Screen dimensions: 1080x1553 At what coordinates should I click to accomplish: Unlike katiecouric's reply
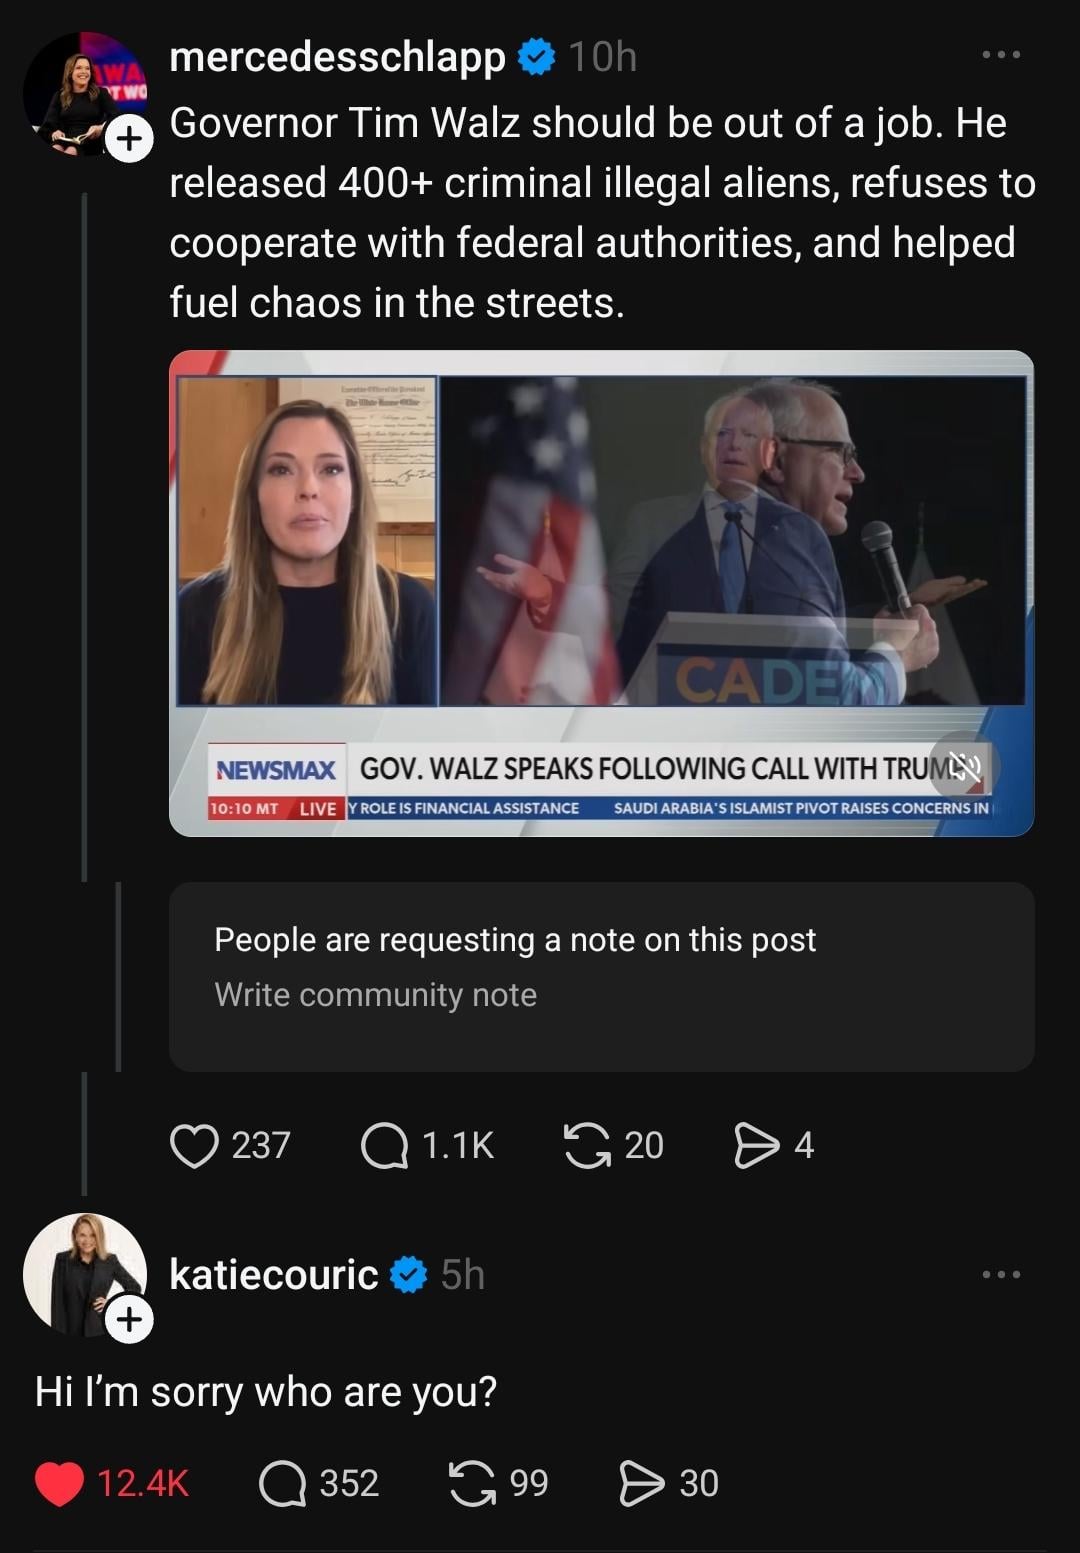click(60, 1483)
